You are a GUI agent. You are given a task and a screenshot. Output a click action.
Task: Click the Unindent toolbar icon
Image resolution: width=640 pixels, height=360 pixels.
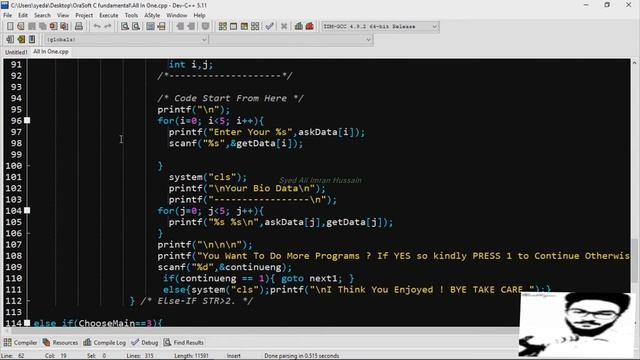click(191, 27)
